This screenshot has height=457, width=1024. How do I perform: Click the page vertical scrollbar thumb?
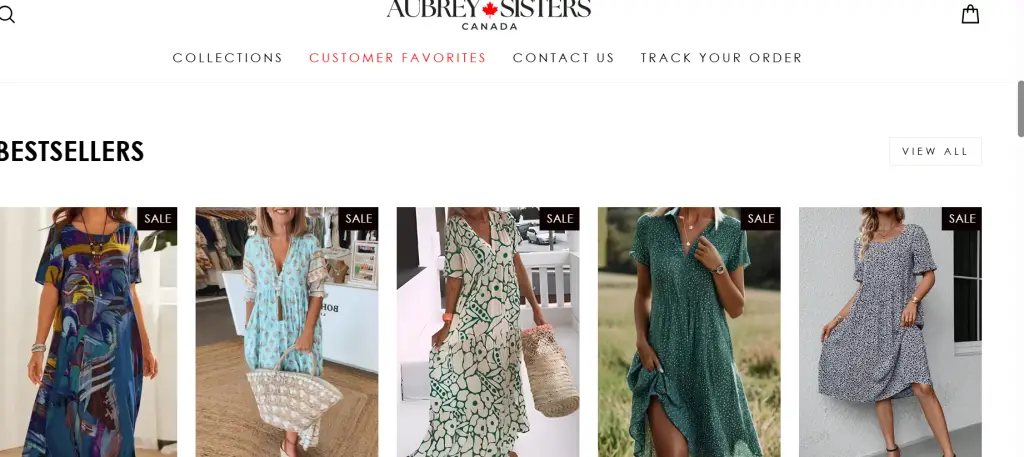pyautogui.click(x=1021, y=109)
